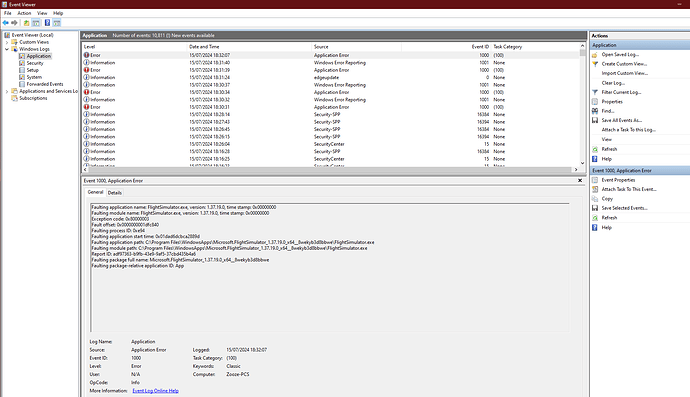Close the Event 1000 preview pane
Viewport: 690px width, 397px height.
pyautogui.click(x=580, y=180)
